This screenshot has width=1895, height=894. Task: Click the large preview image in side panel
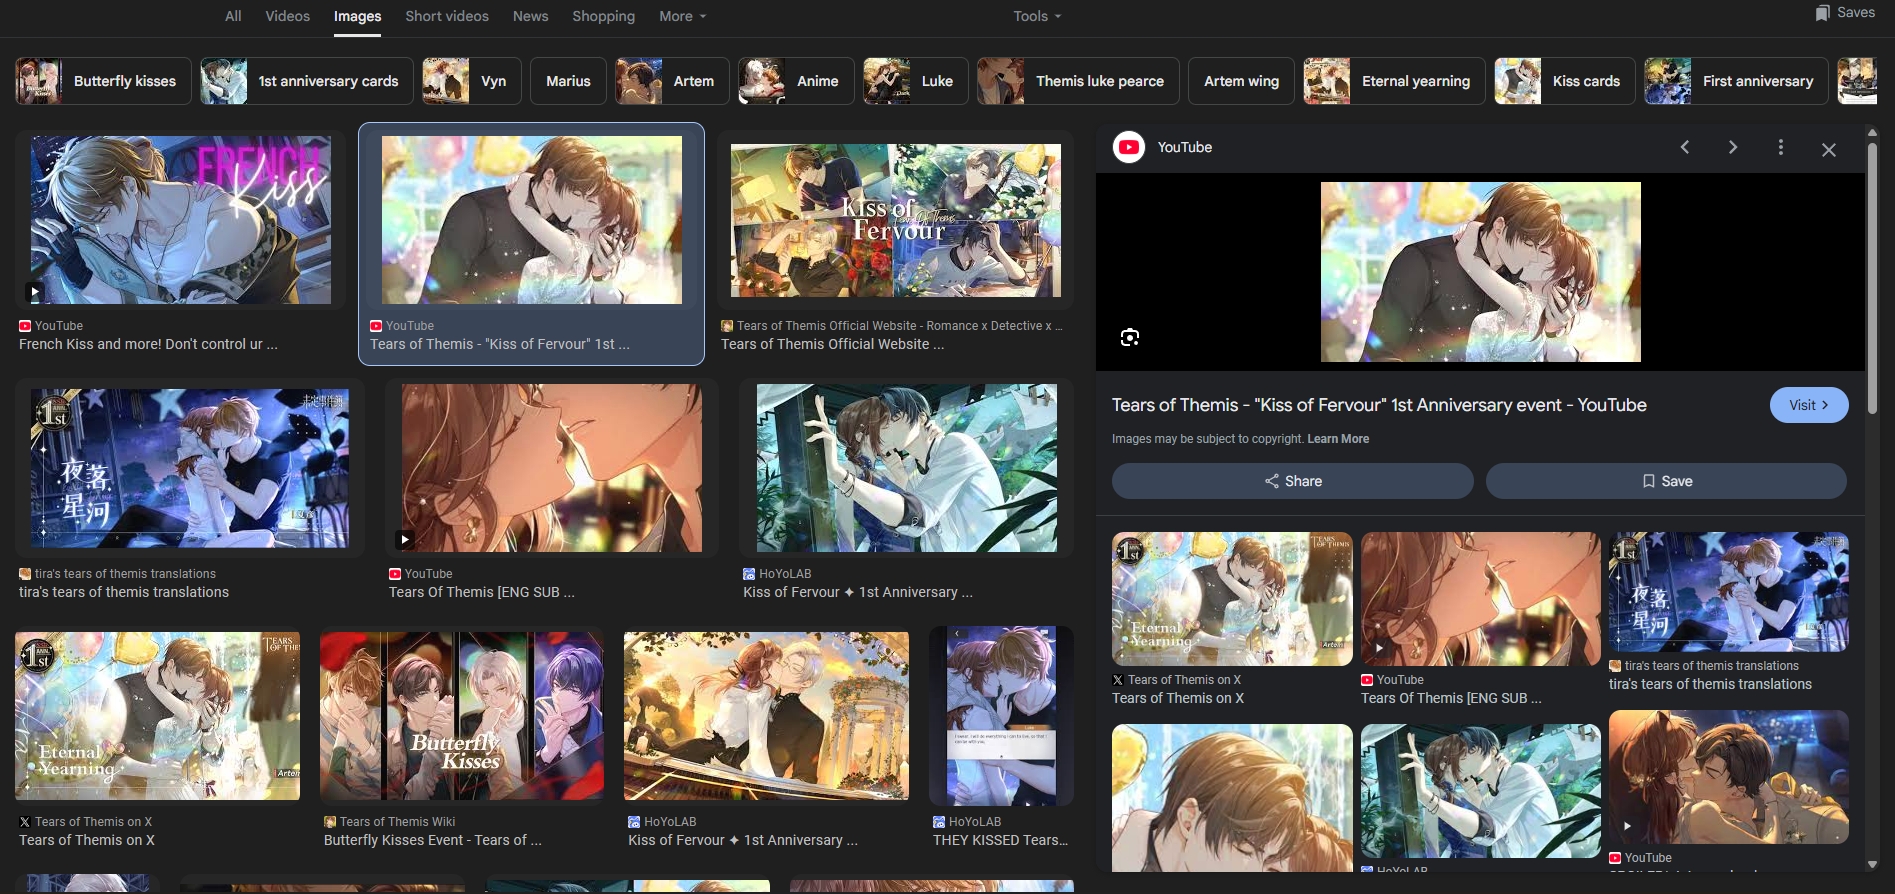click(x=1481, y=272)
